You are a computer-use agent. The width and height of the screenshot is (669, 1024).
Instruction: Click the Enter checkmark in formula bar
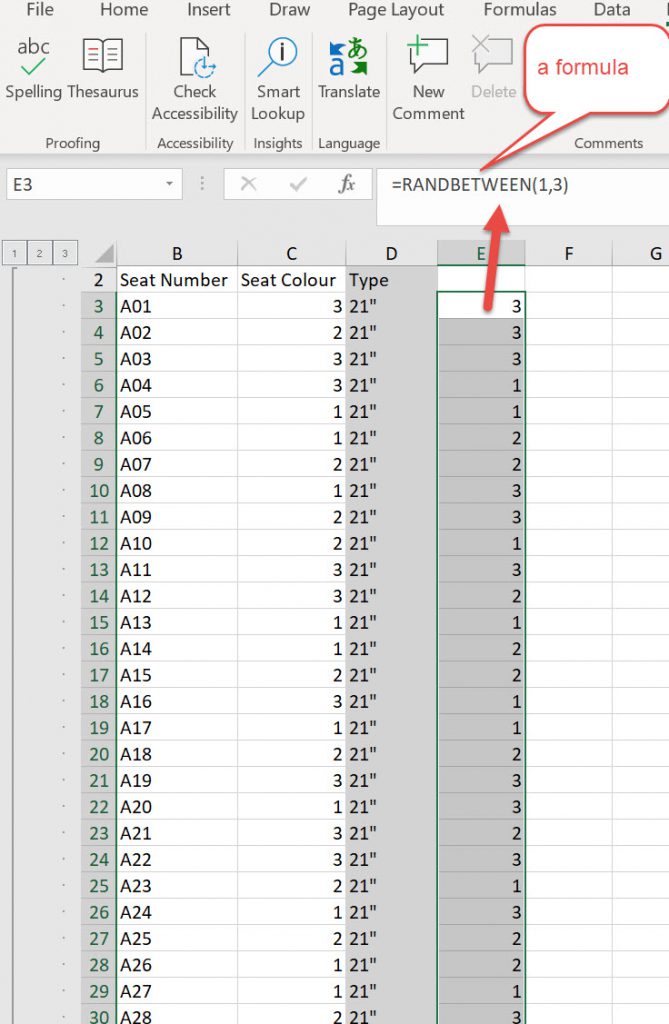[x=298, y=185]
